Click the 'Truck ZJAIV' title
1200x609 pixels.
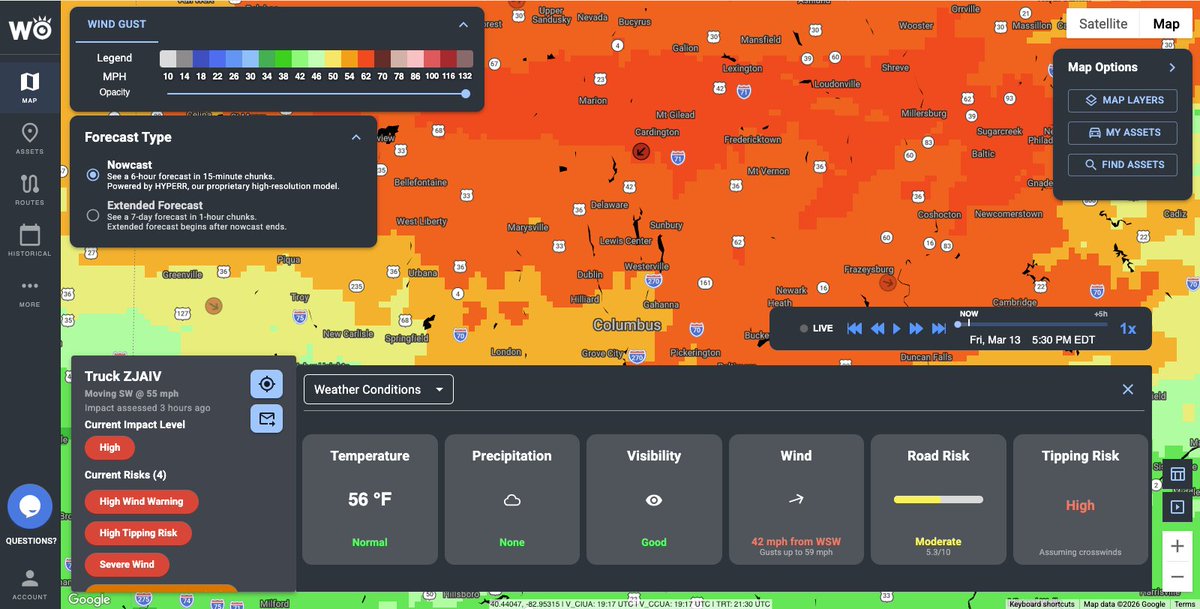(x=123, y=376)
